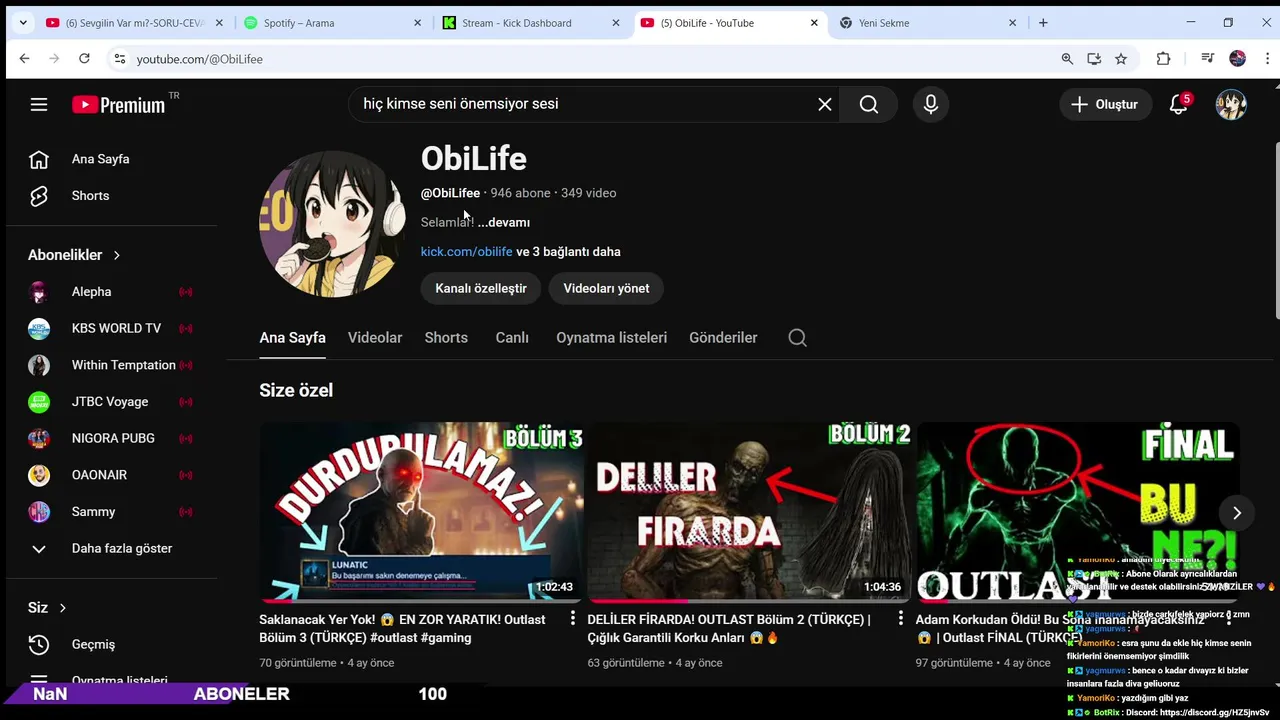The height and width of the screenshot is (720, 1280).
Task: Open kick.com/obilife link
Action: pyautogui.click(x=466, y=252)
